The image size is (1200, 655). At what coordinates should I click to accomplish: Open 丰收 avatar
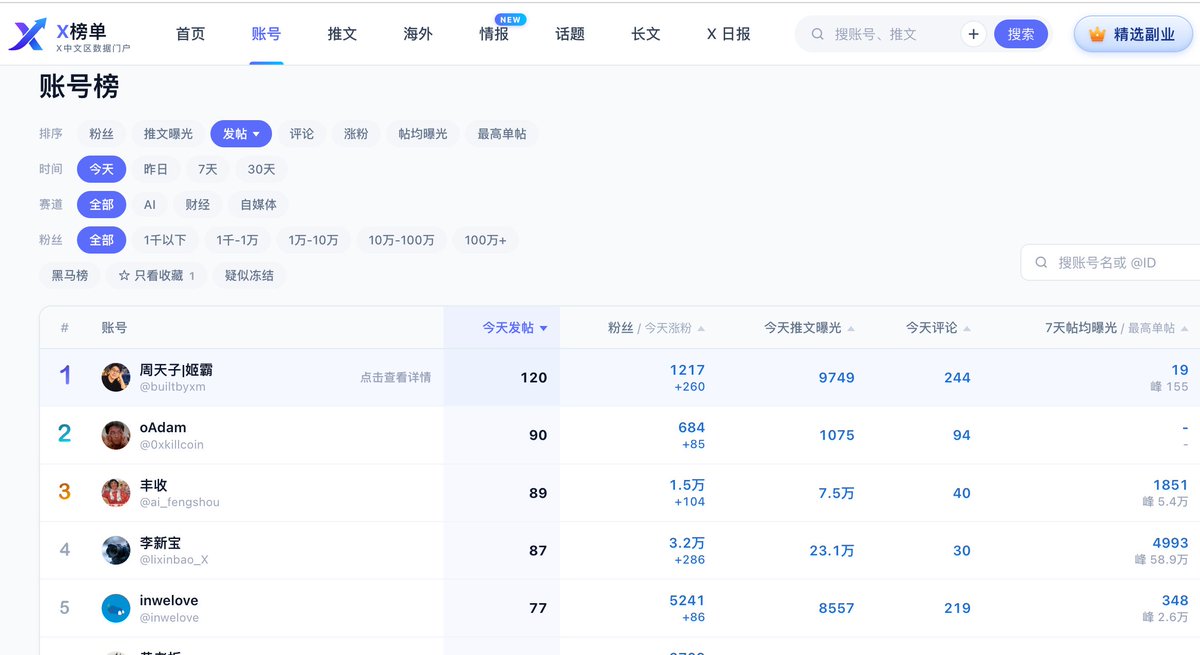click(x=116, y=493)
